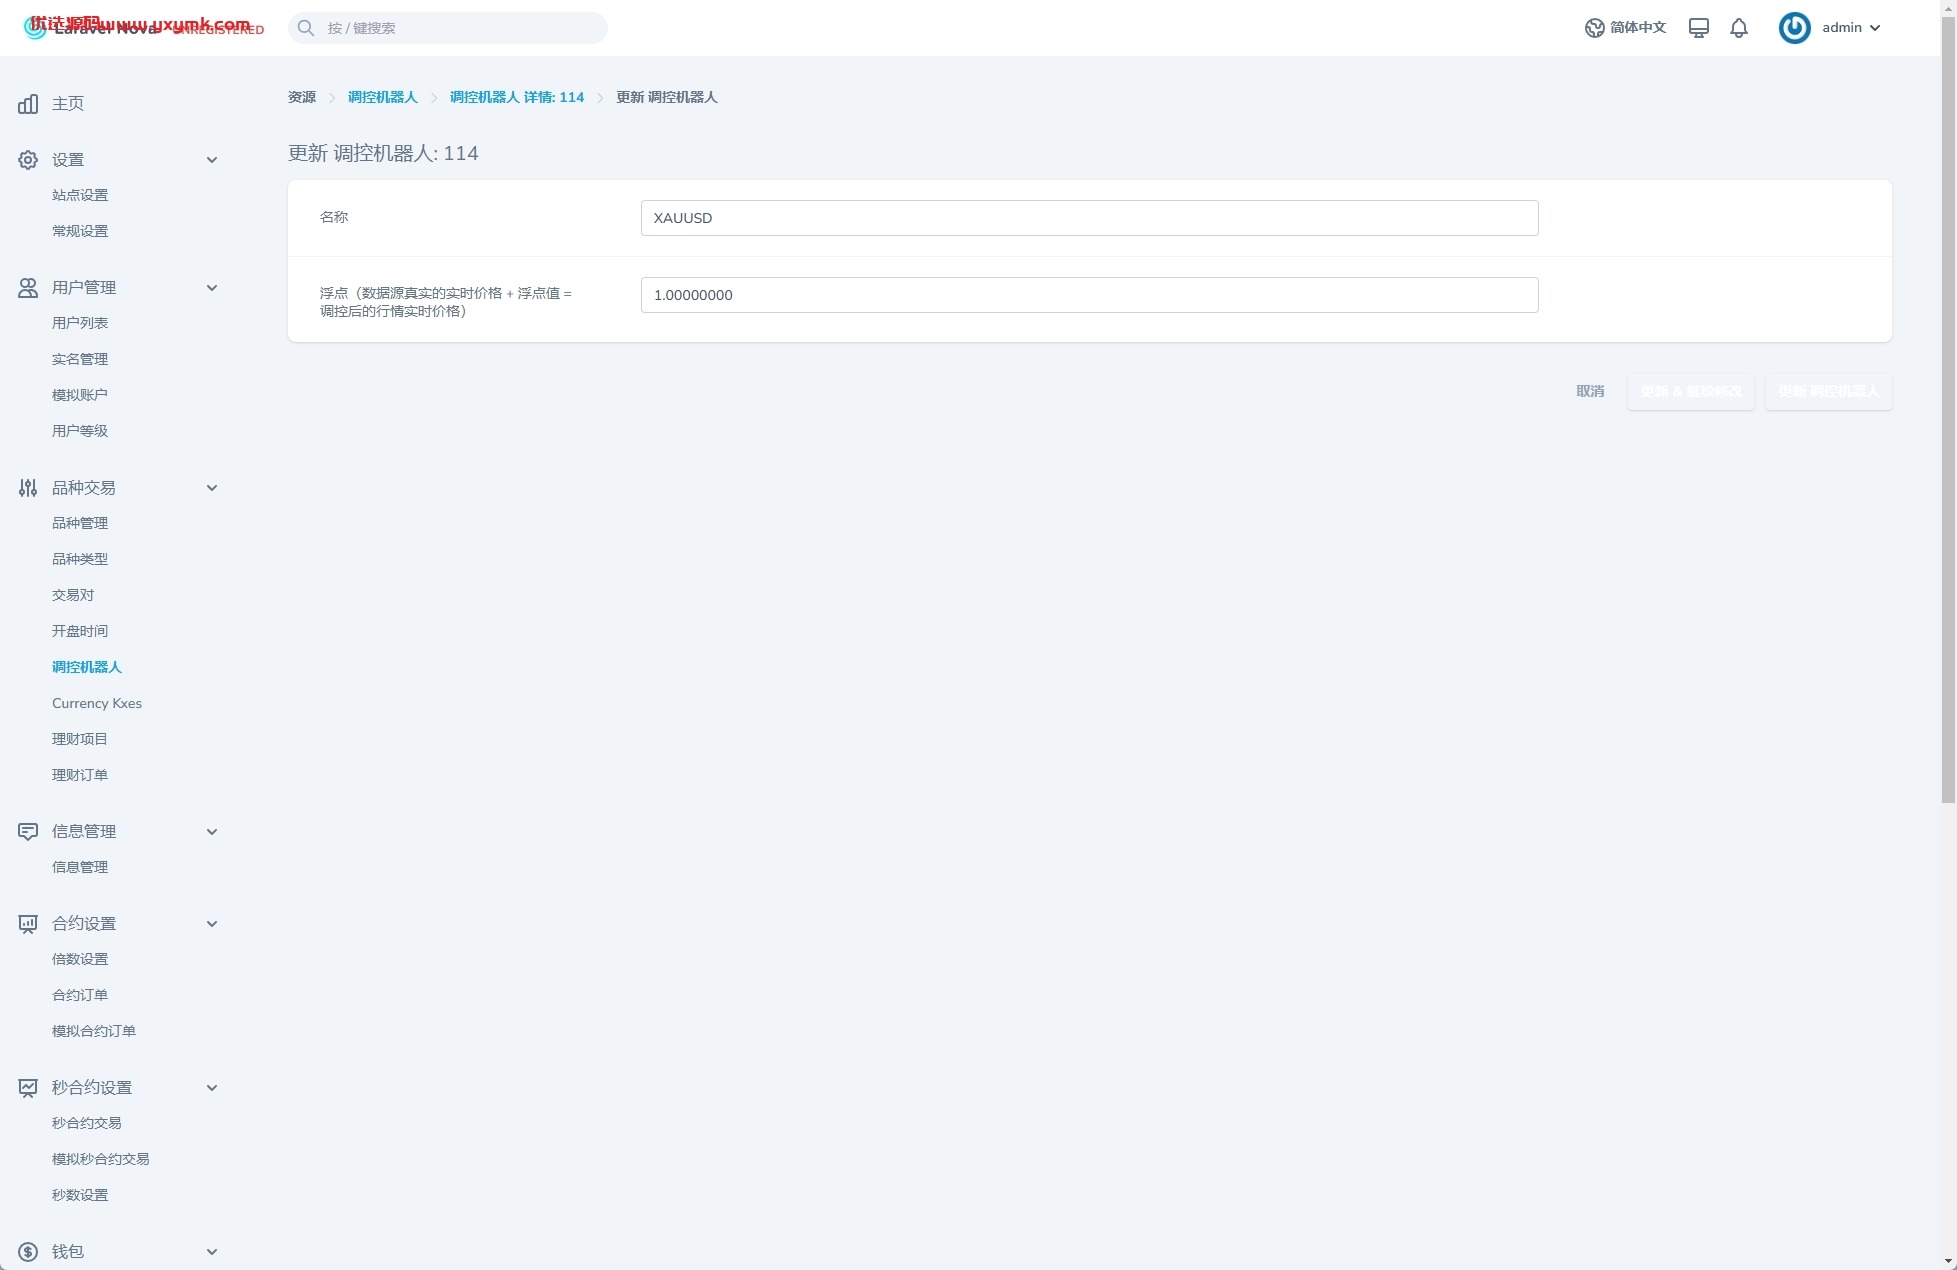Open the notifications bell icon
This screenshot has height=1270, width=1957.
click(x=1739, y=28)
